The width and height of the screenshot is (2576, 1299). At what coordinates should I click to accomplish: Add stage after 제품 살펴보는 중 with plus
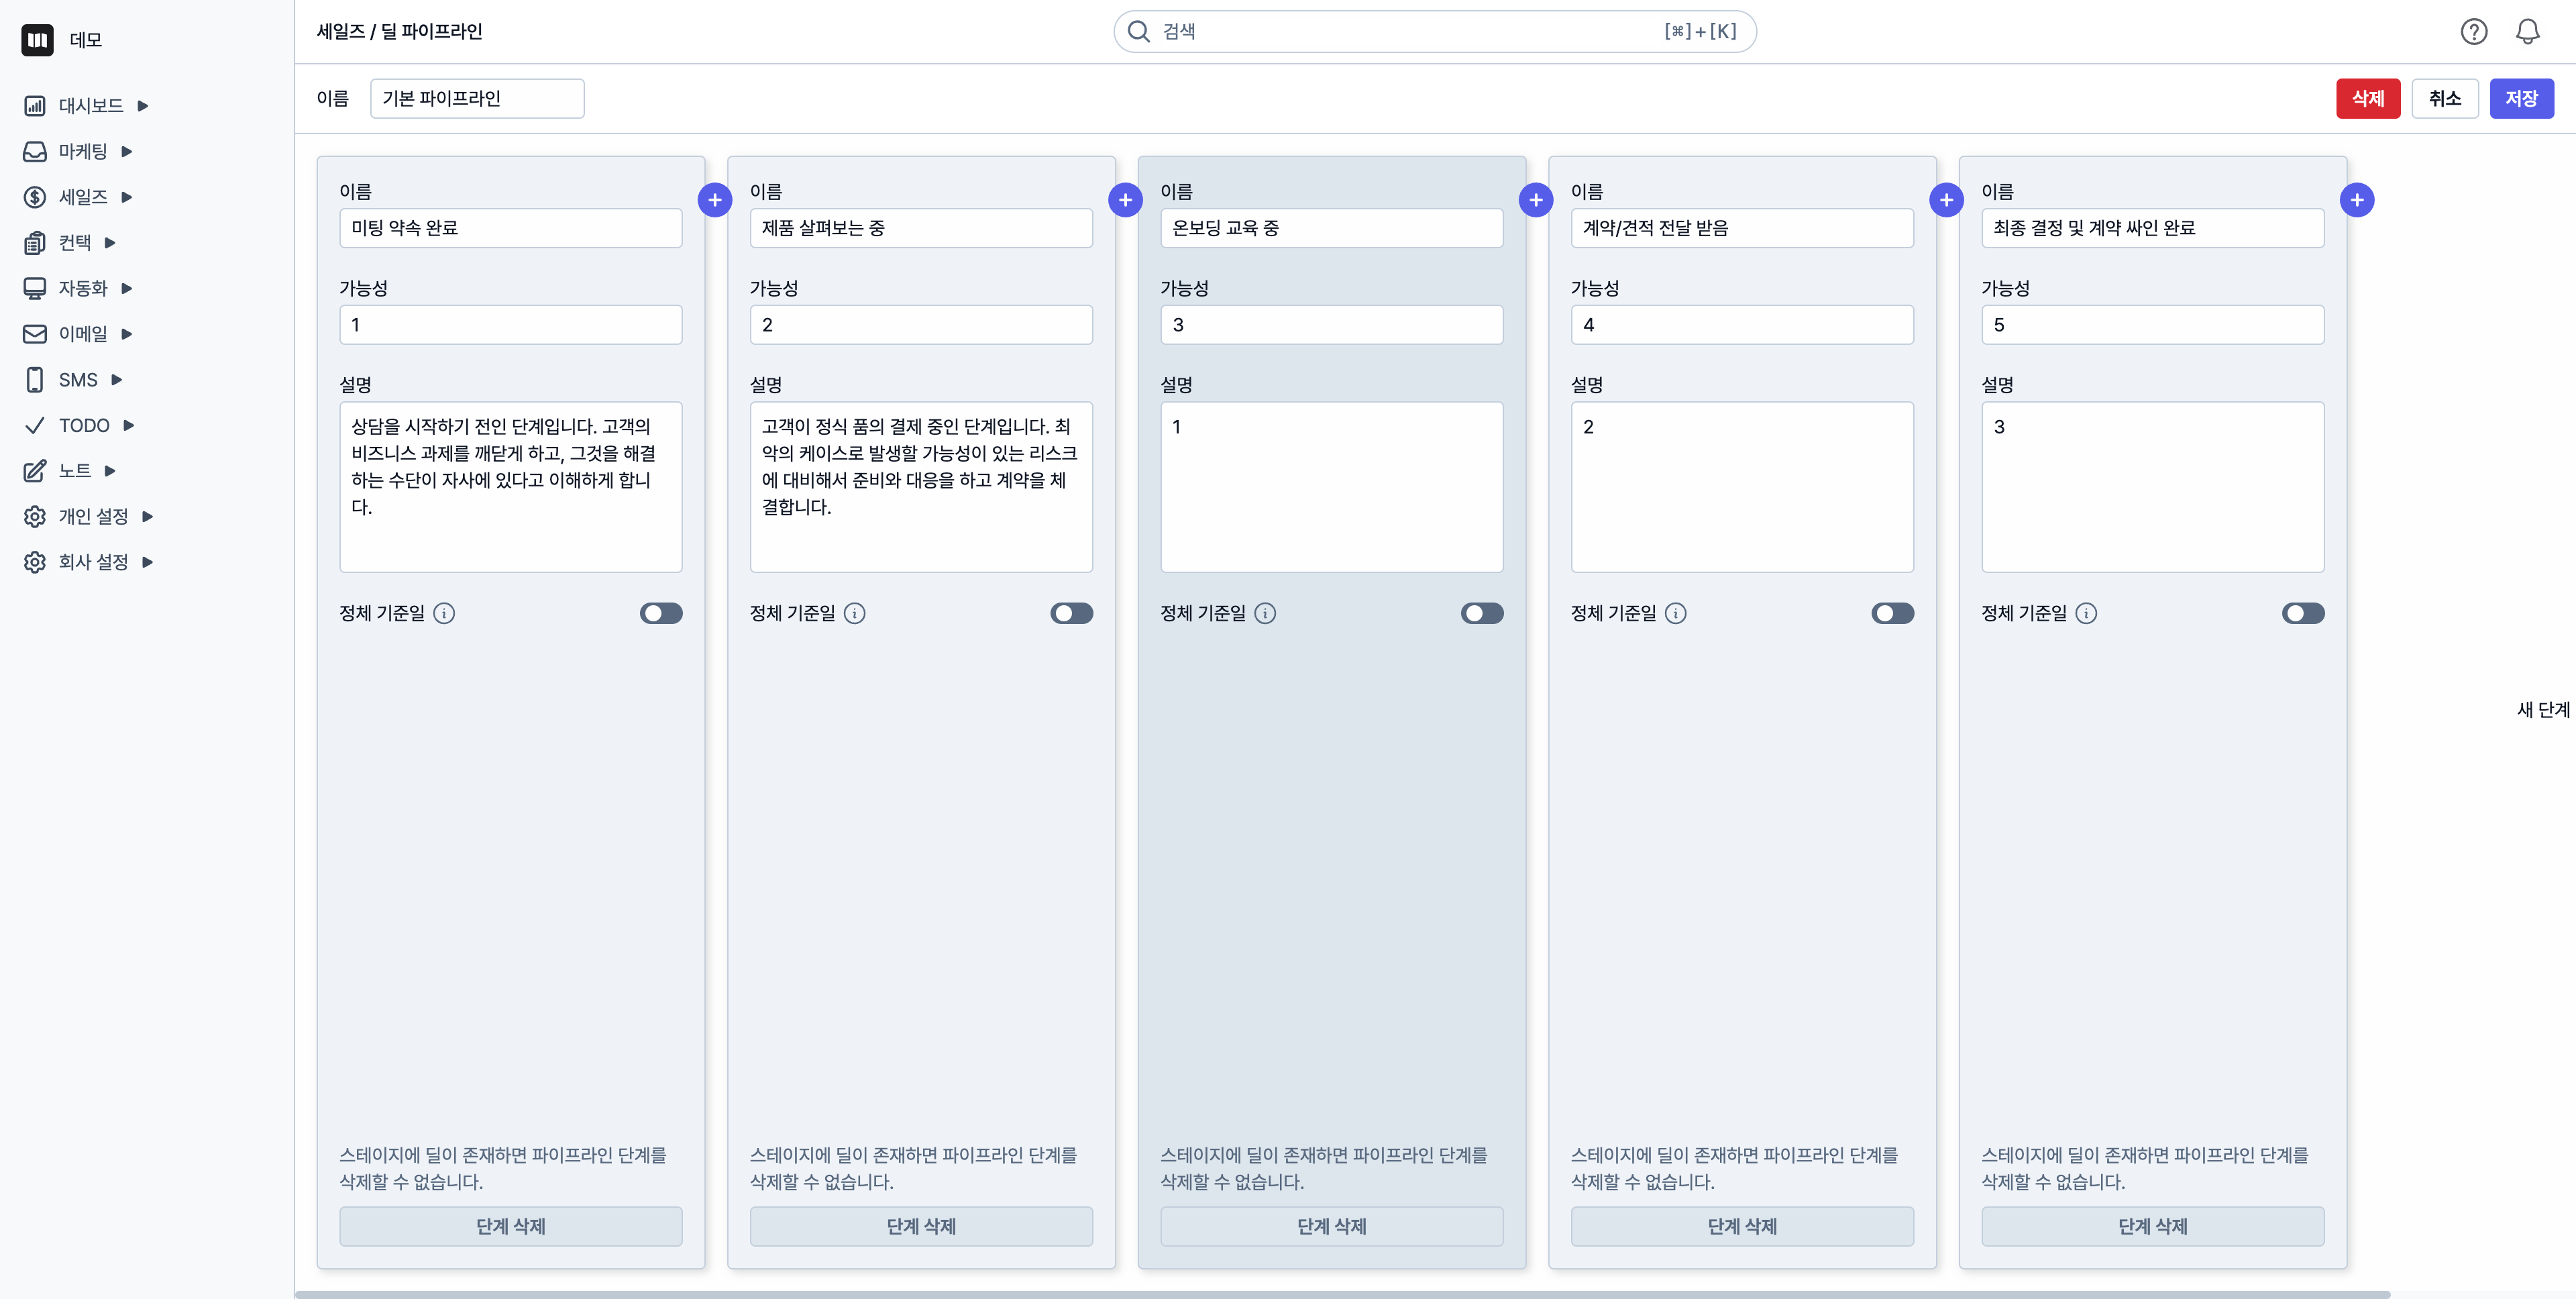click(1125, 200)
